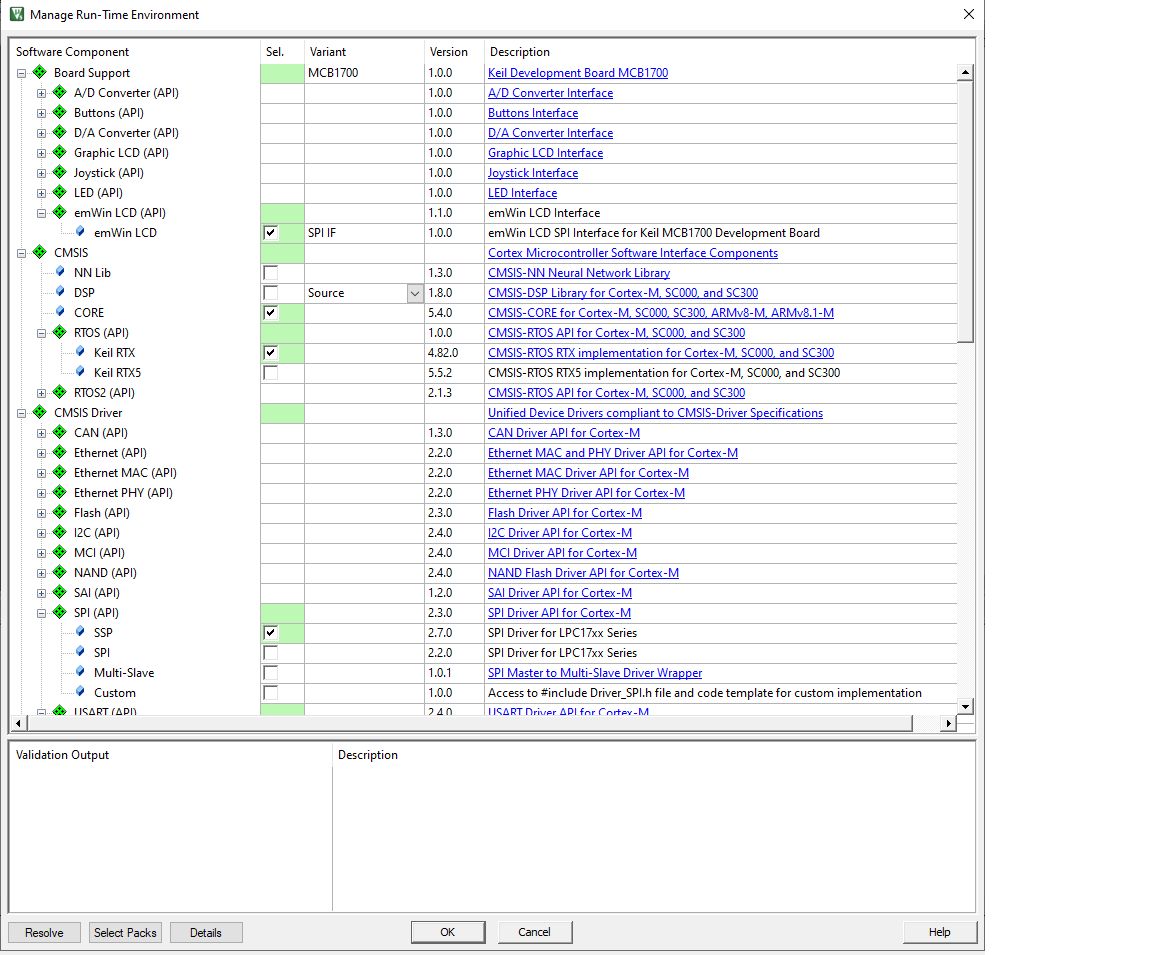Click the Buttons (API) green diamond icon
The image size is (1152, 955).
pos(60,112)
